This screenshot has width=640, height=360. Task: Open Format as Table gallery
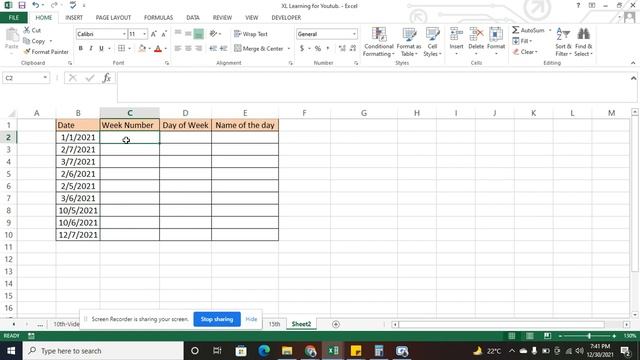(x=409, y=42)
